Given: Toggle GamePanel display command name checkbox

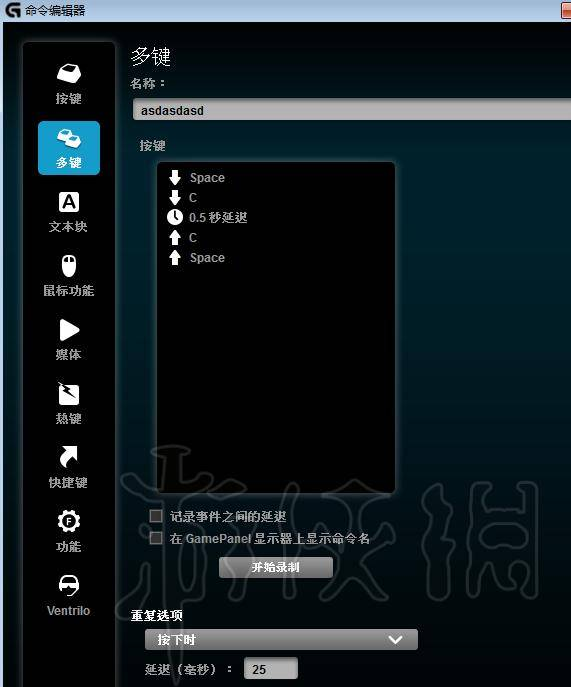Looking at the screenshot, I should (x=156, y=538).
